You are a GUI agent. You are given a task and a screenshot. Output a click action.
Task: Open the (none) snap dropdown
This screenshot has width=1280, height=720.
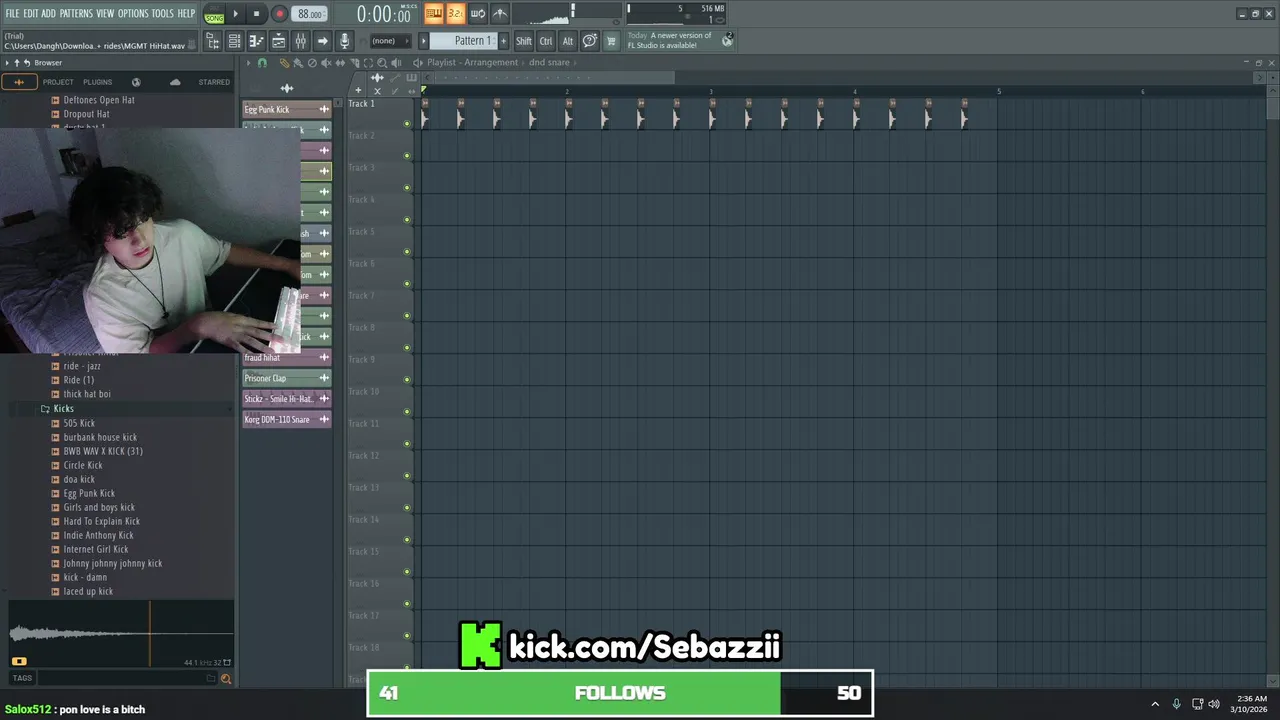[391, 41]
